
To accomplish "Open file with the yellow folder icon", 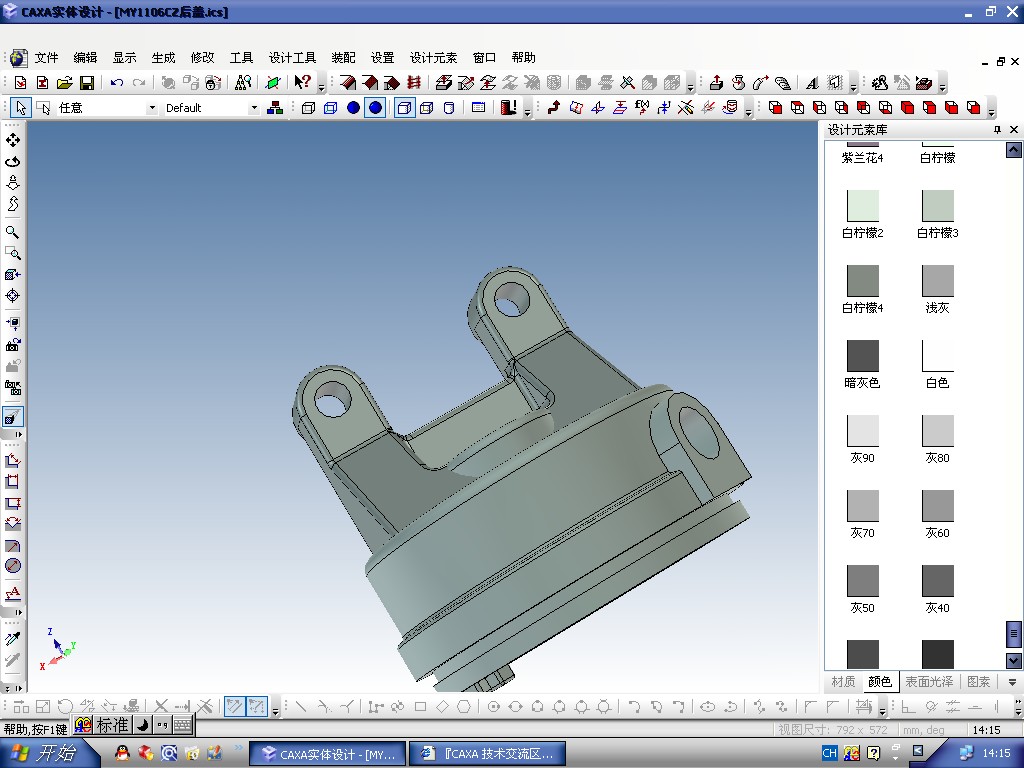I will pyautogui.click(x=64, y=83).
